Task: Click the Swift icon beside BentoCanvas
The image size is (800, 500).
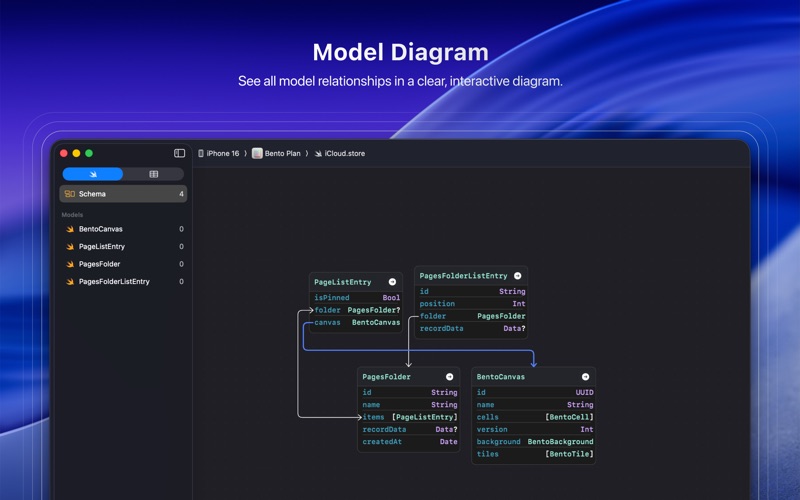Action: coord(70,229)
